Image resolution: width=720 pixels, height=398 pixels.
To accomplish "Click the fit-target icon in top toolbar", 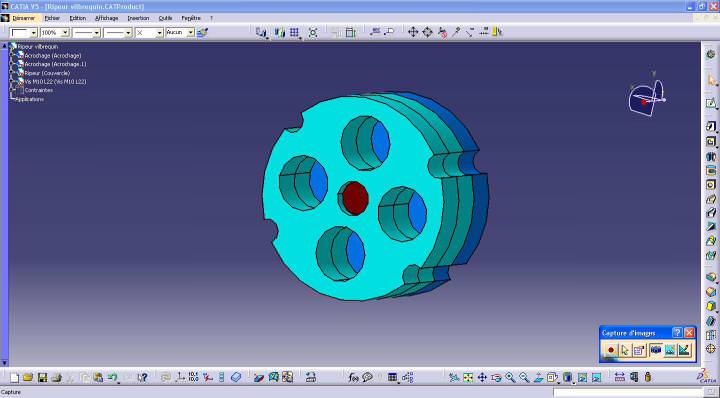I will tap(313, 32).
